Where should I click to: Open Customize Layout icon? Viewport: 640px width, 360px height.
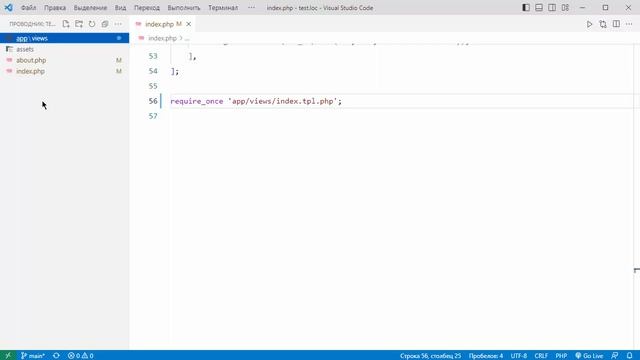point(565,8)
